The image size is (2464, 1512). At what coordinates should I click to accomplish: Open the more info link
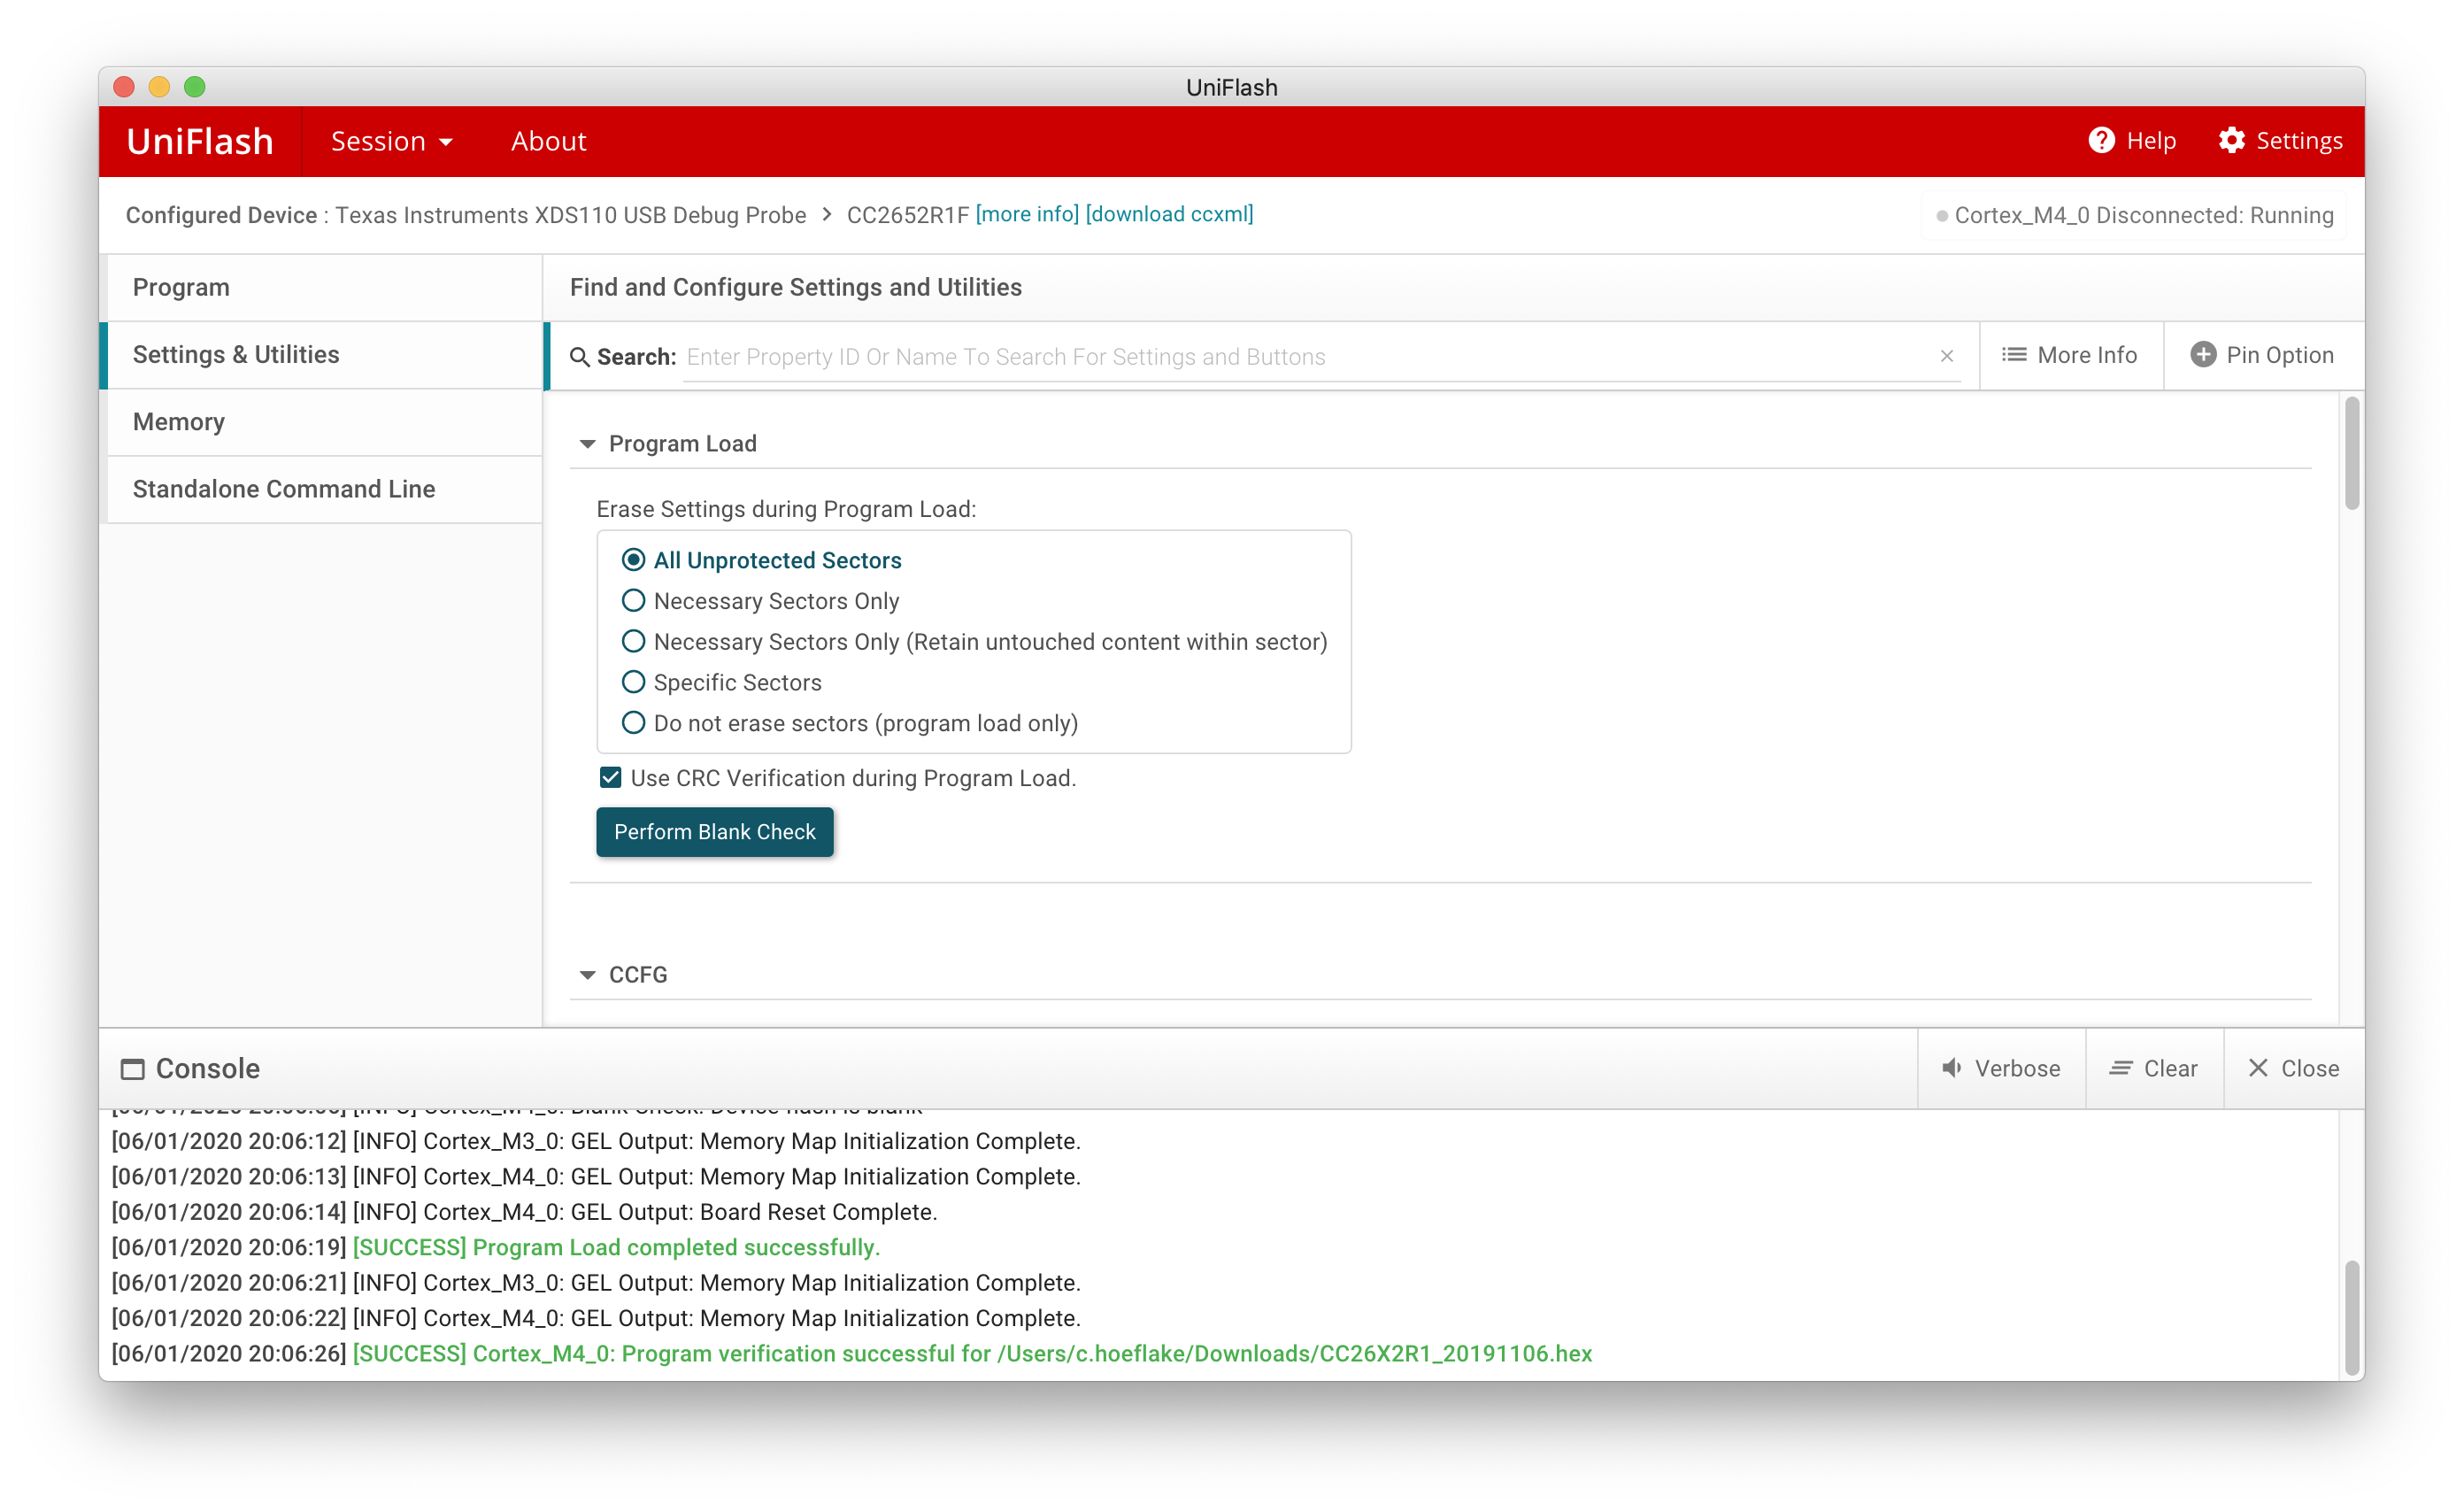pyautogui.click(x=1027, y=214)
